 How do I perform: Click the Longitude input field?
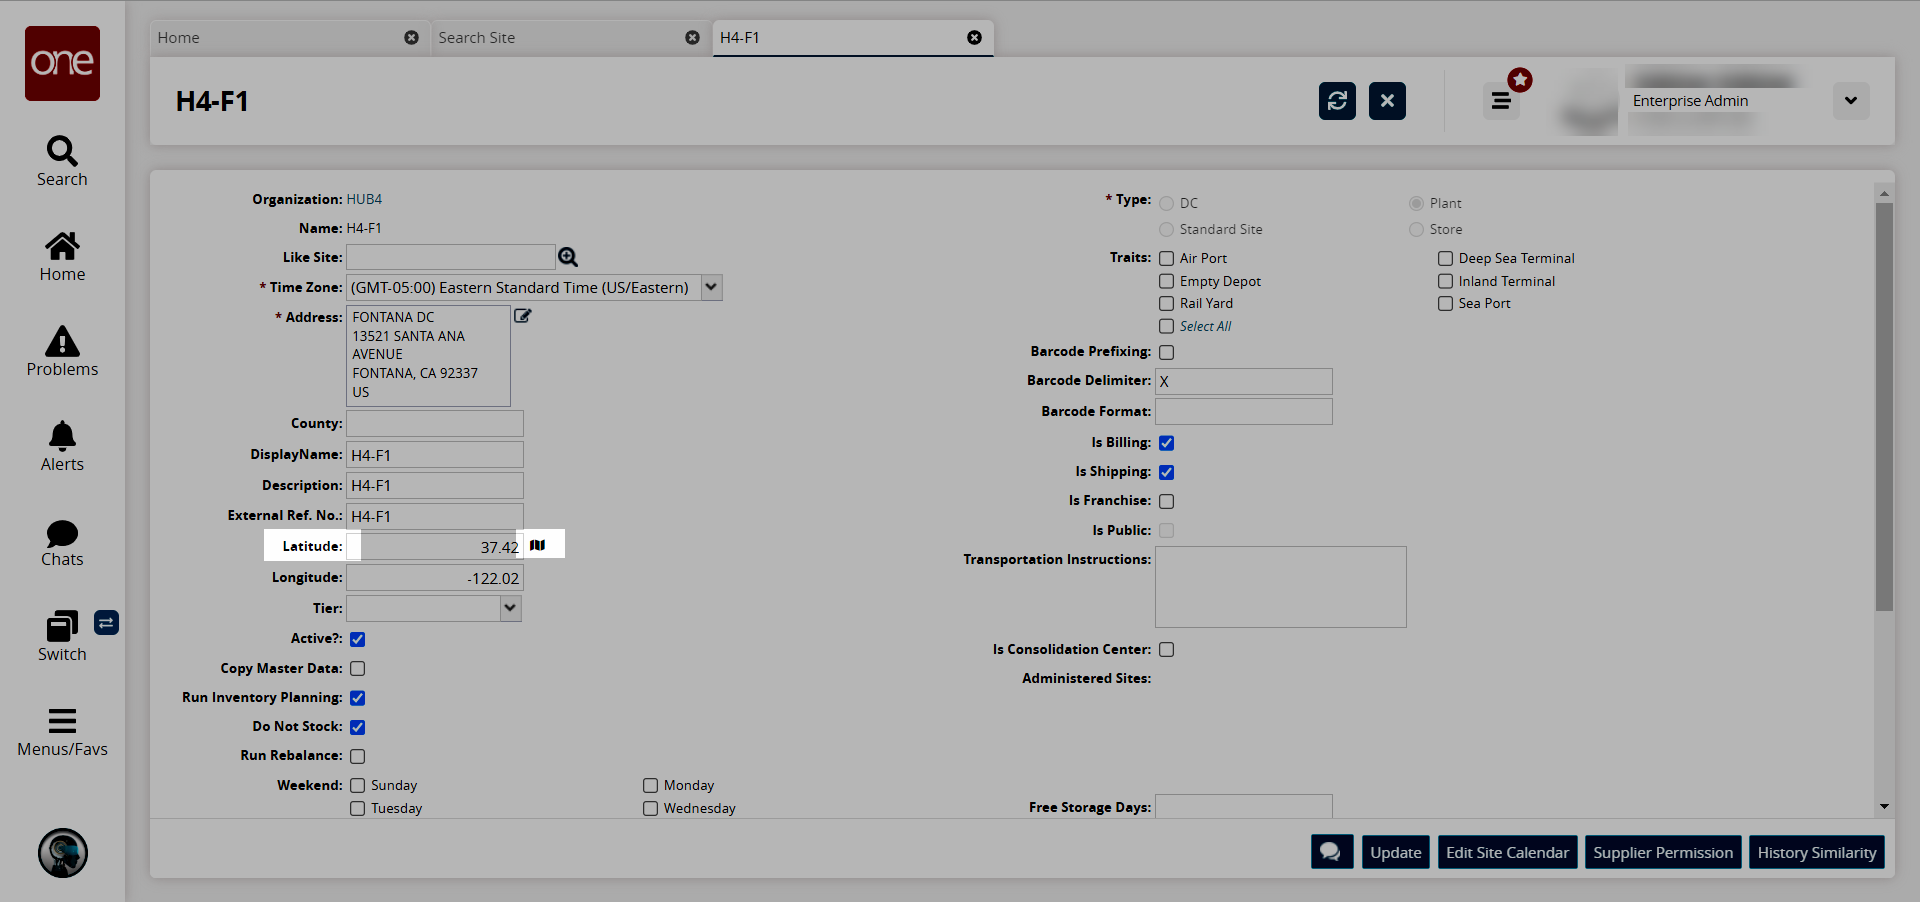click(435, 578)
